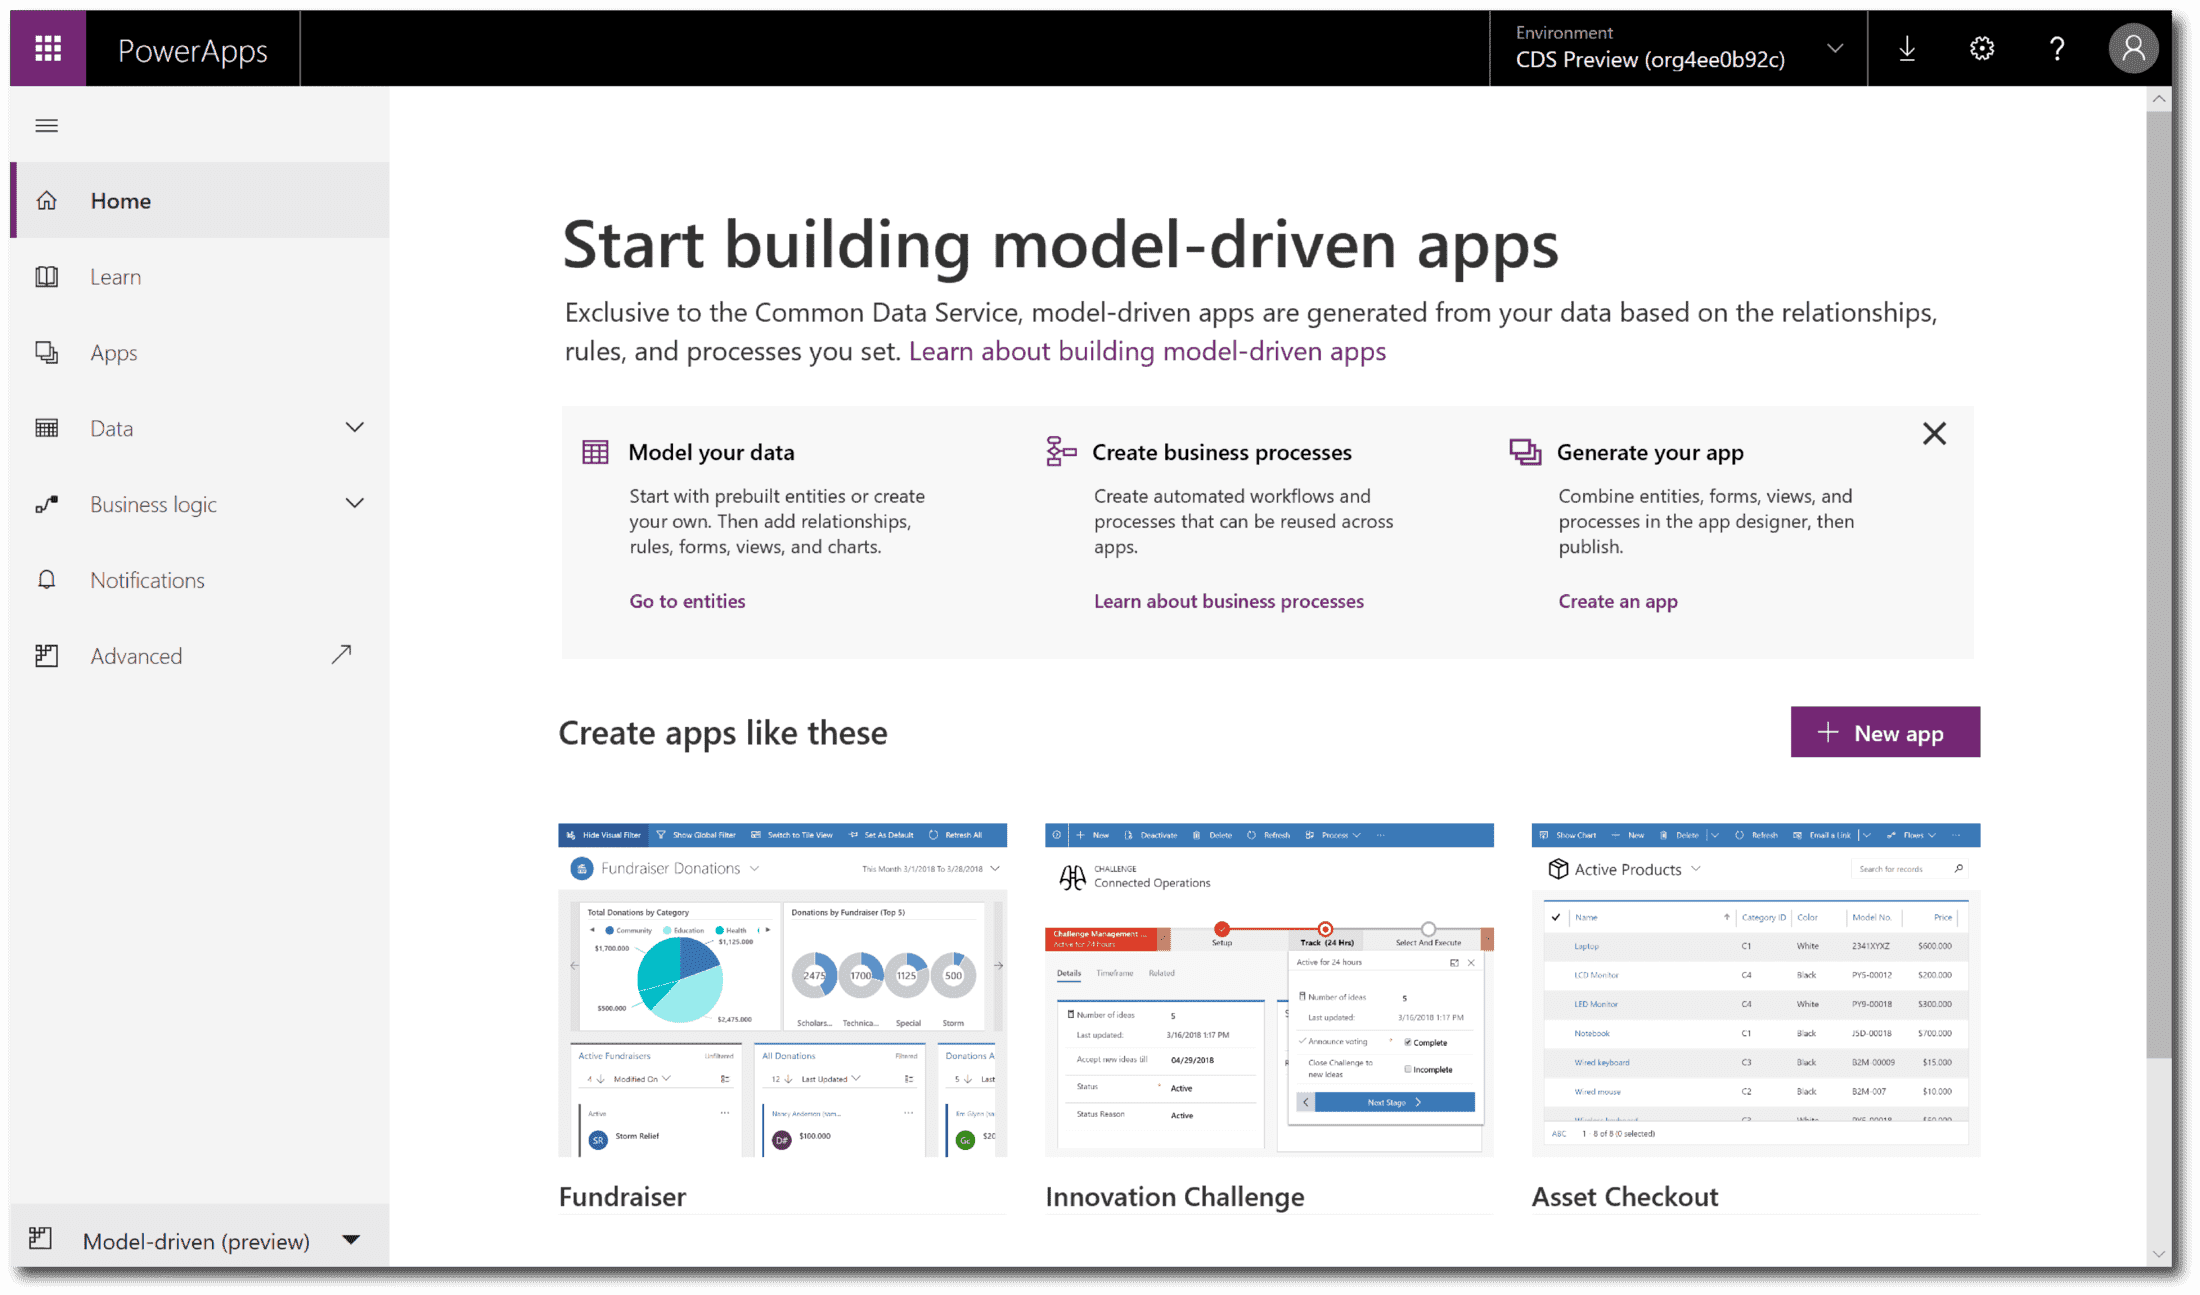The height and width of the screenshot is (1295, 2200).
Task: Open the Fundraiser sample thumbnail
Action: (782, 990)
